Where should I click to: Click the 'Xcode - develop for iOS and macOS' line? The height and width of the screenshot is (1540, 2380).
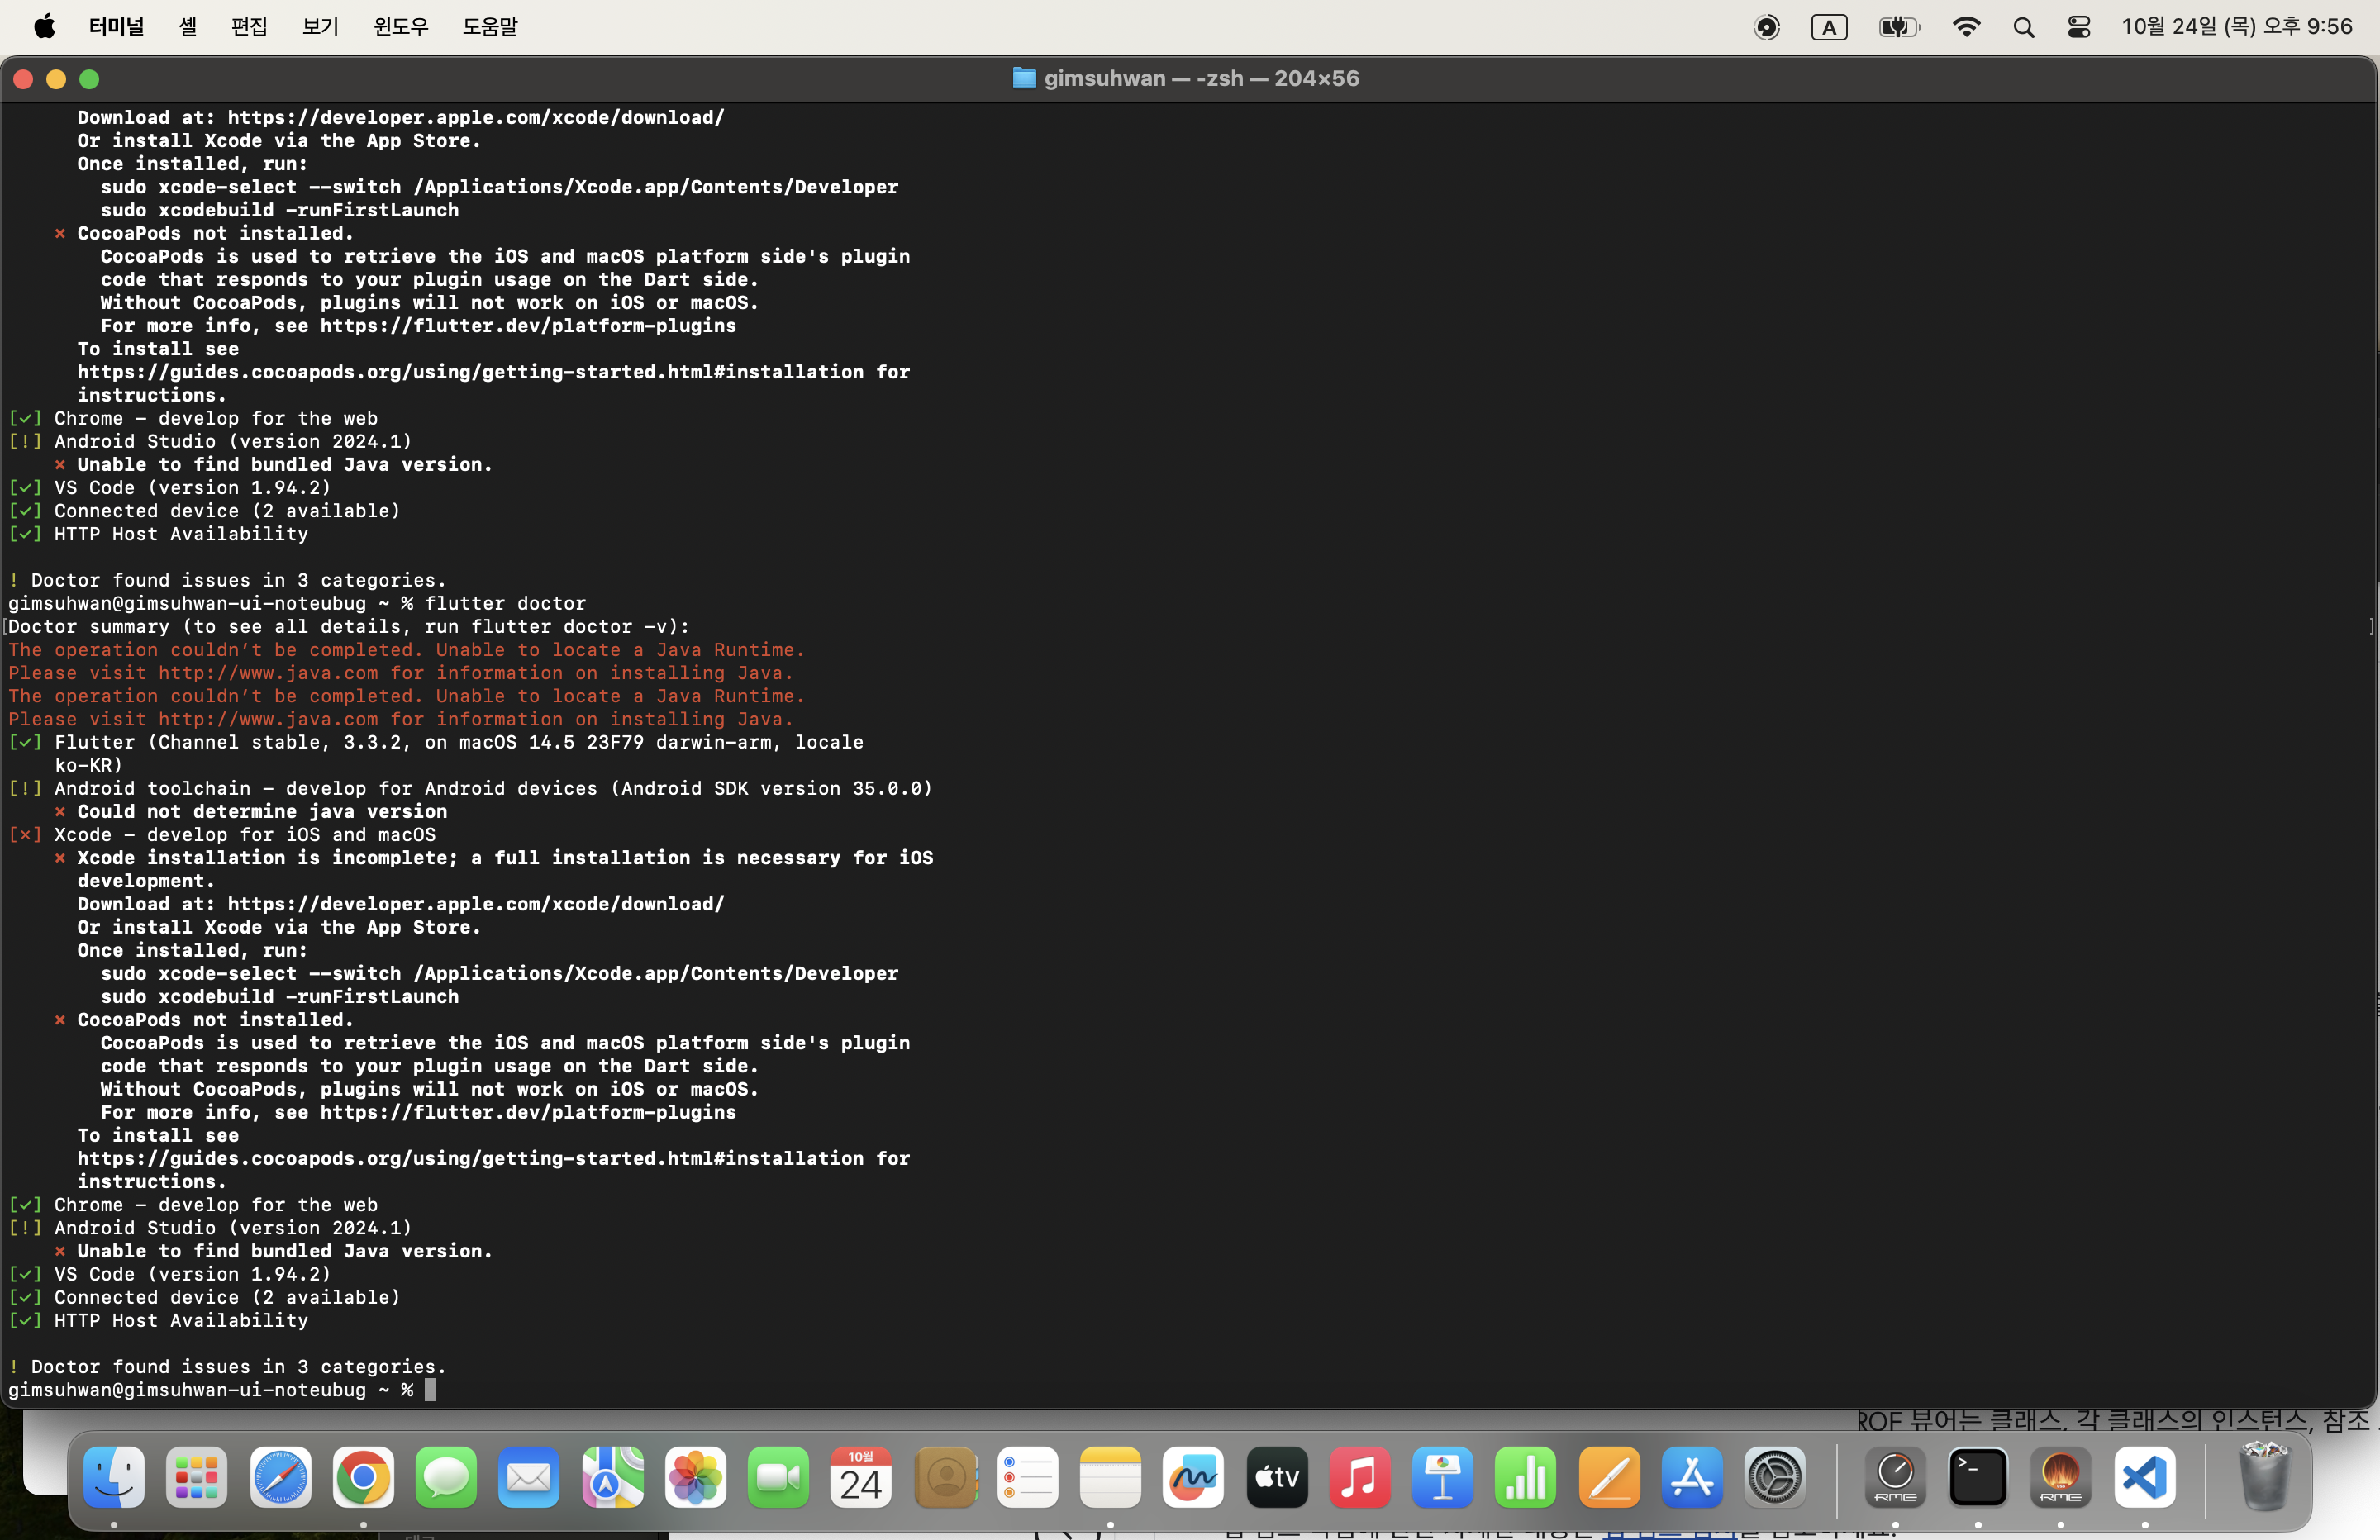tap(222, 834)
